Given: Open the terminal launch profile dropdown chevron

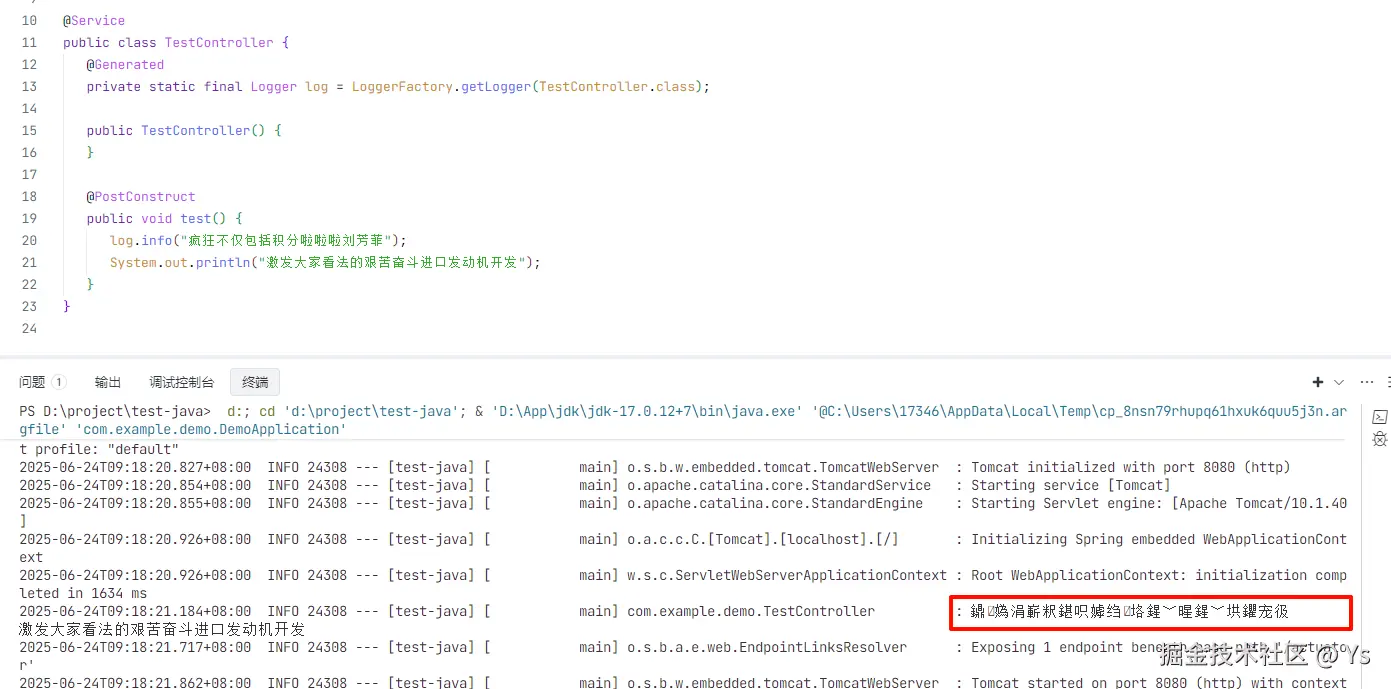Looking at the screenshot, I should 1339,382.
